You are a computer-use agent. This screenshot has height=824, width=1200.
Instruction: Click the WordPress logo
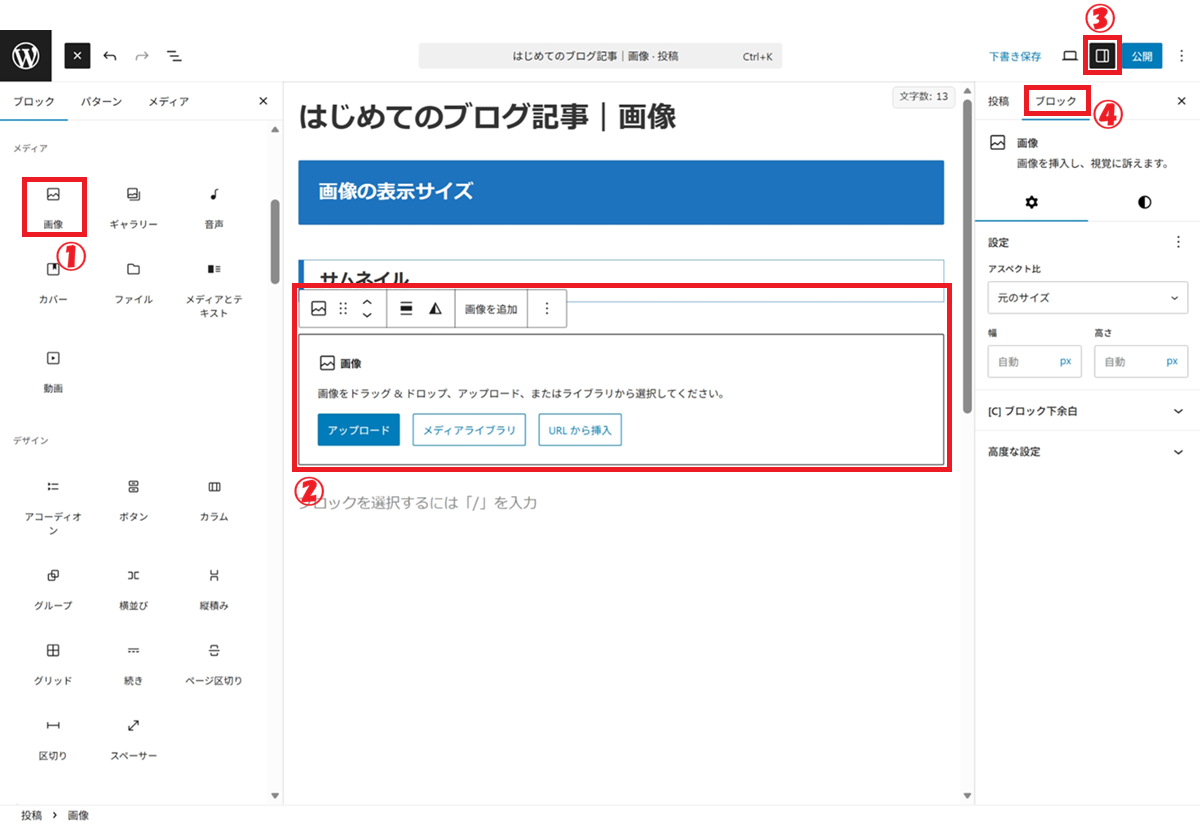(26, 56)
